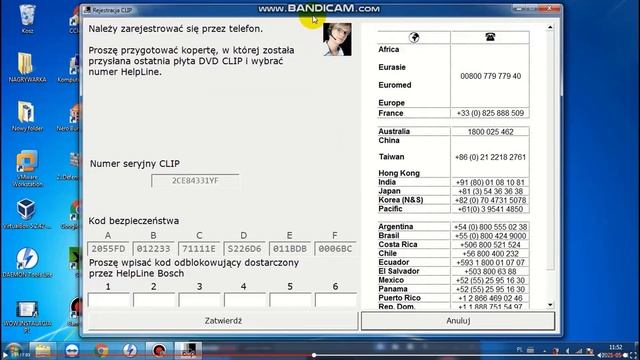
Task: Select the Costa Rica helpline number
Action: point(490,244)
